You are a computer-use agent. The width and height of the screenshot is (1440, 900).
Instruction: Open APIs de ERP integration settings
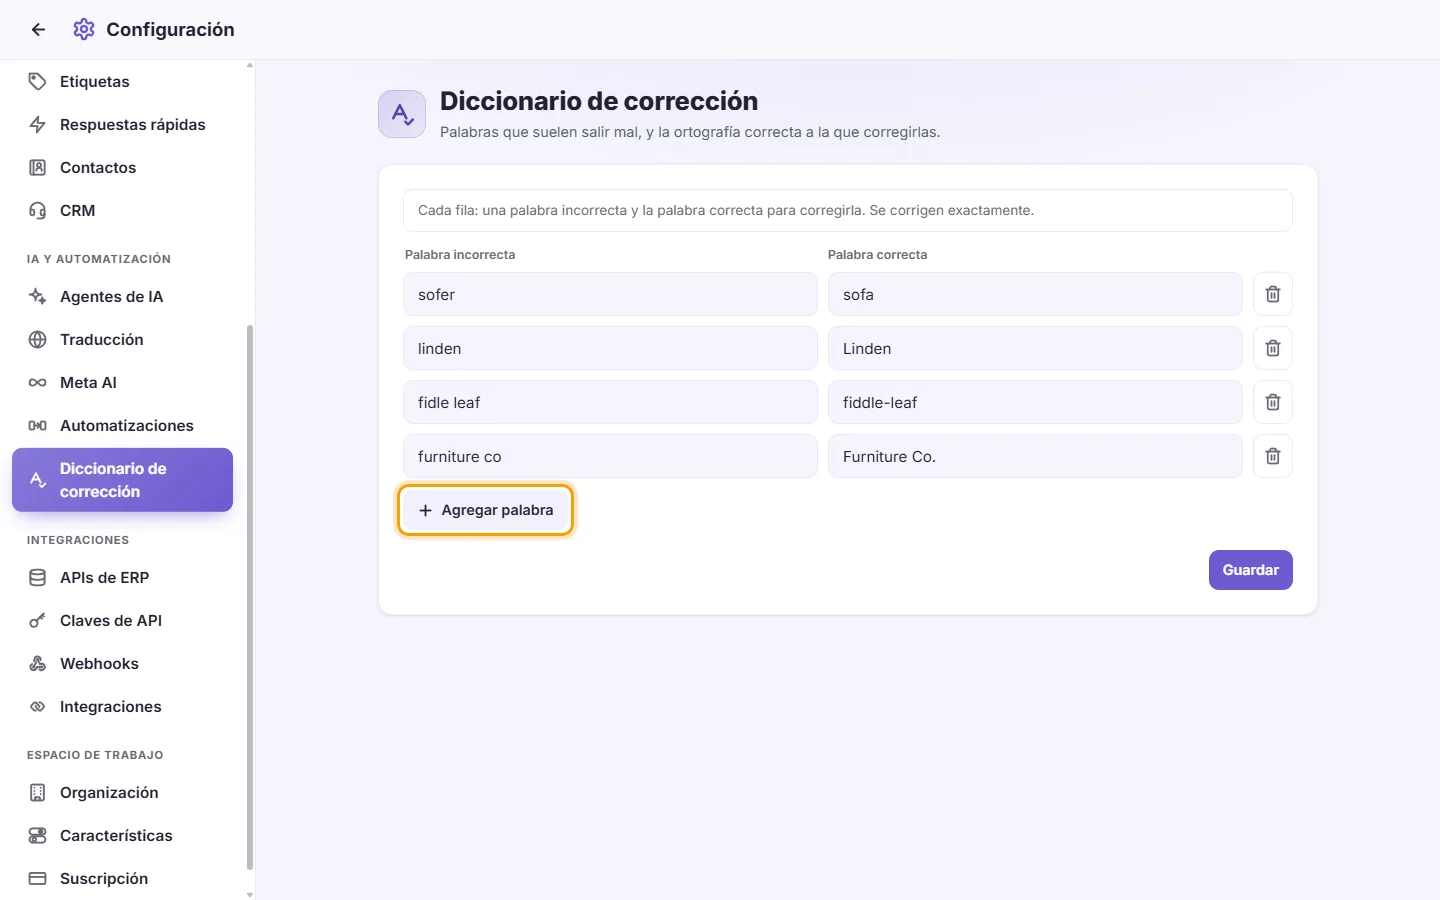(x=122, y=578)
